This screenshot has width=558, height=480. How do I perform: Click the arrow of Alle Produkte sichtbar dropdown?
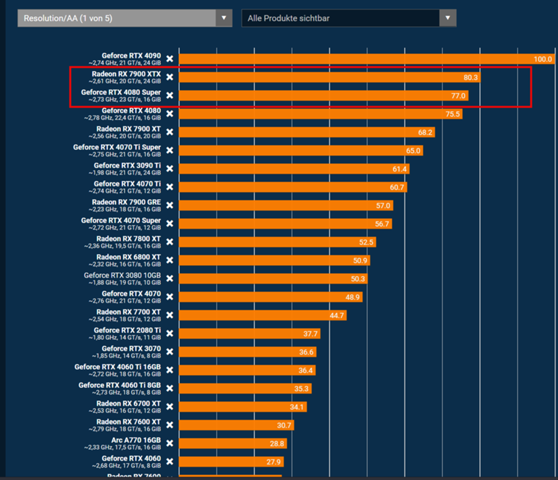click(x=448, y=18)
